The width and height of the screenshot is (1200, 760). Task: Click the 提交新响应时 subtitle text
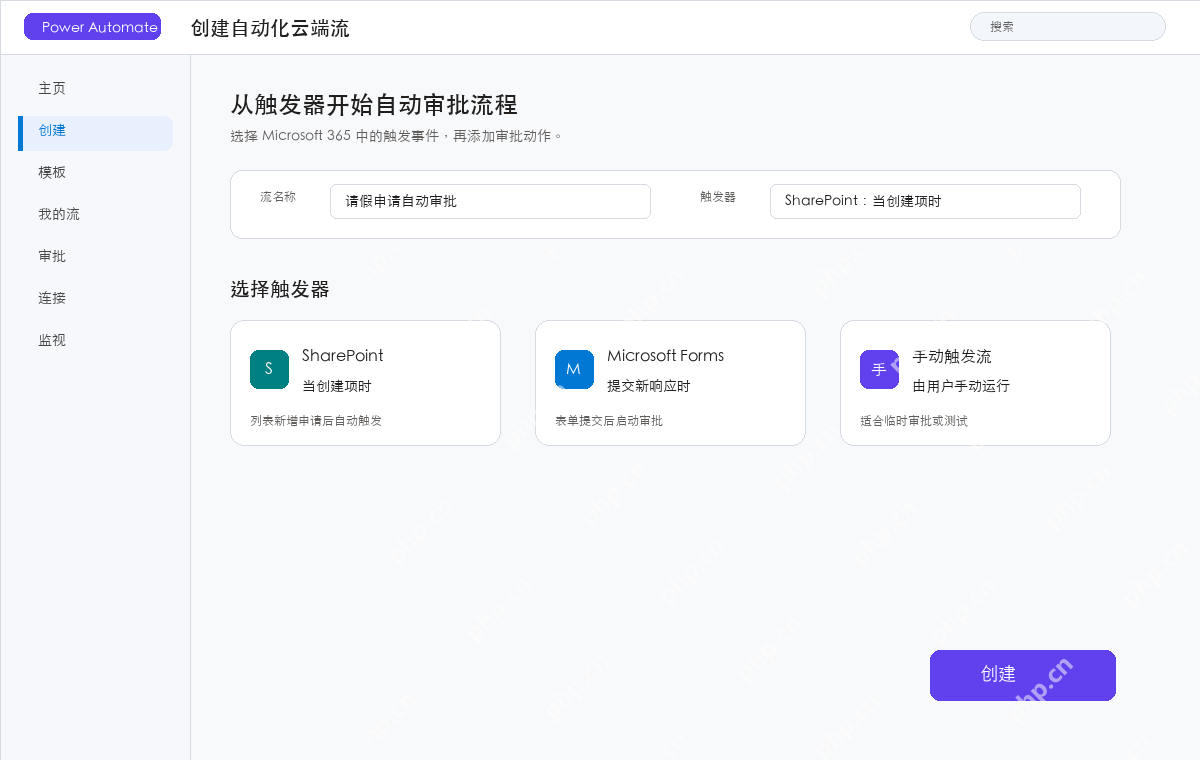[x=648, y=386]
